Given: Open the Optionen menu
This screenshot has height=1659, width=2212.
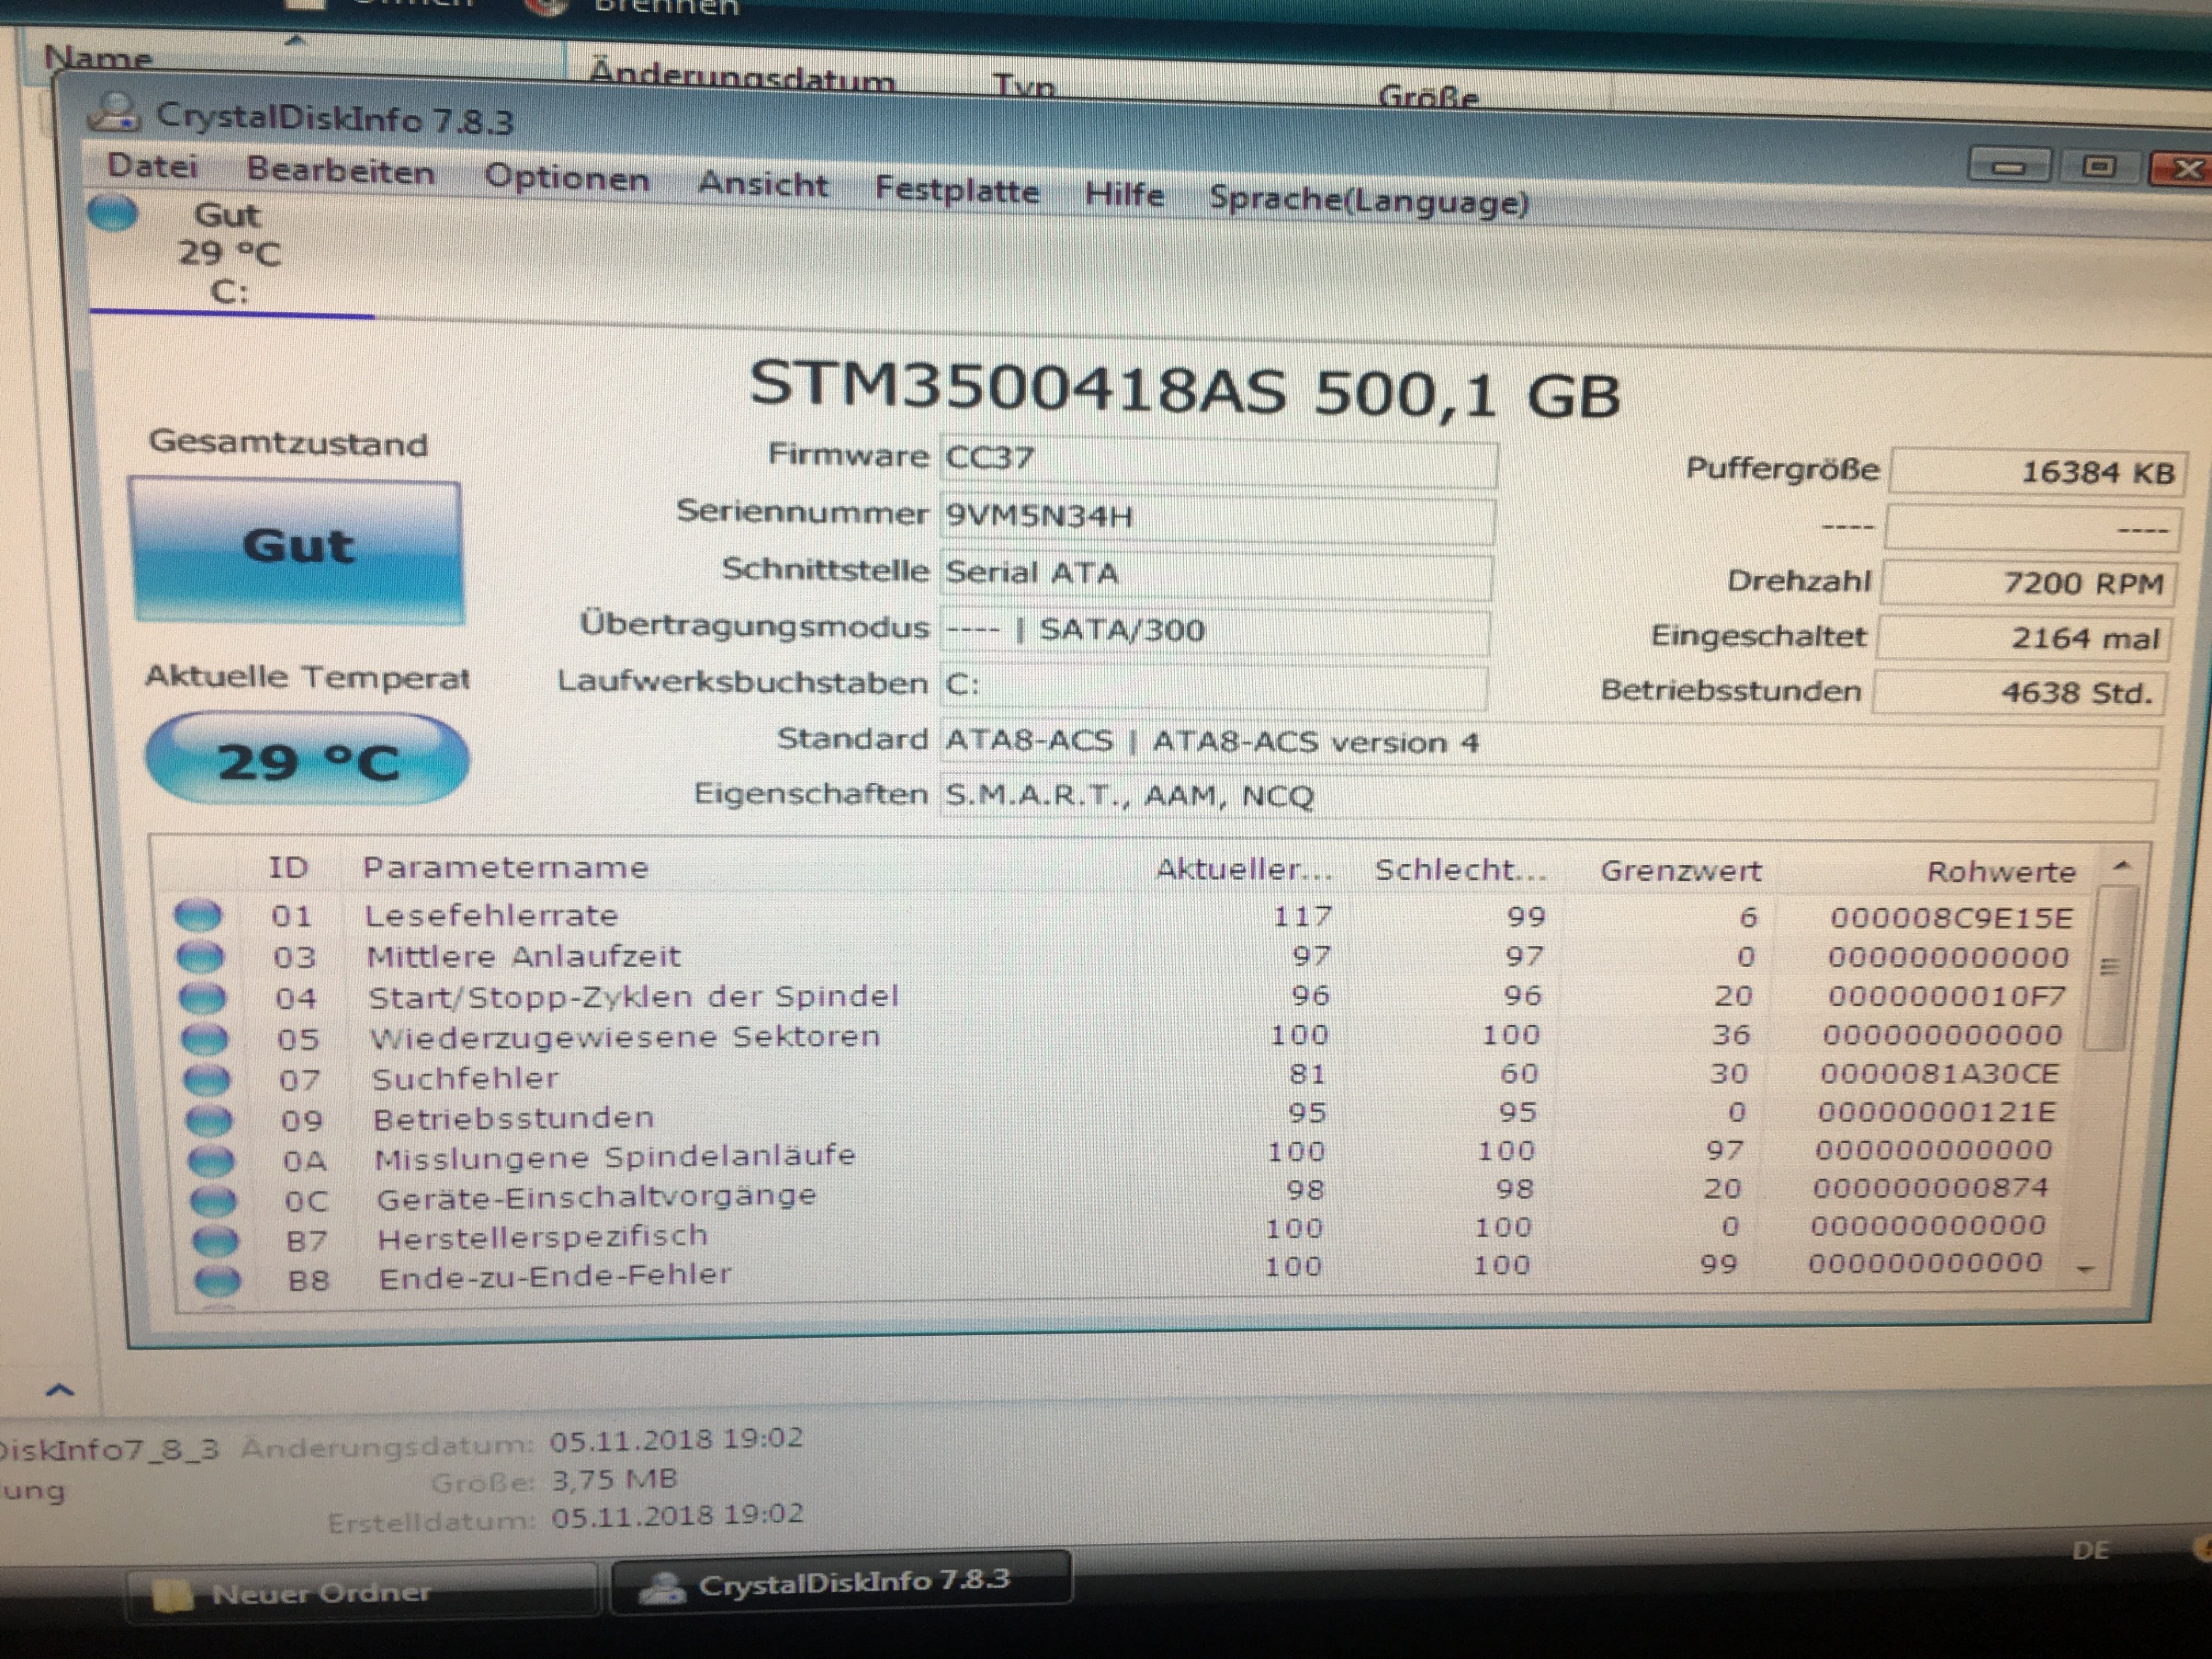Looking at the screenshot, I should (x=566, y=179).
